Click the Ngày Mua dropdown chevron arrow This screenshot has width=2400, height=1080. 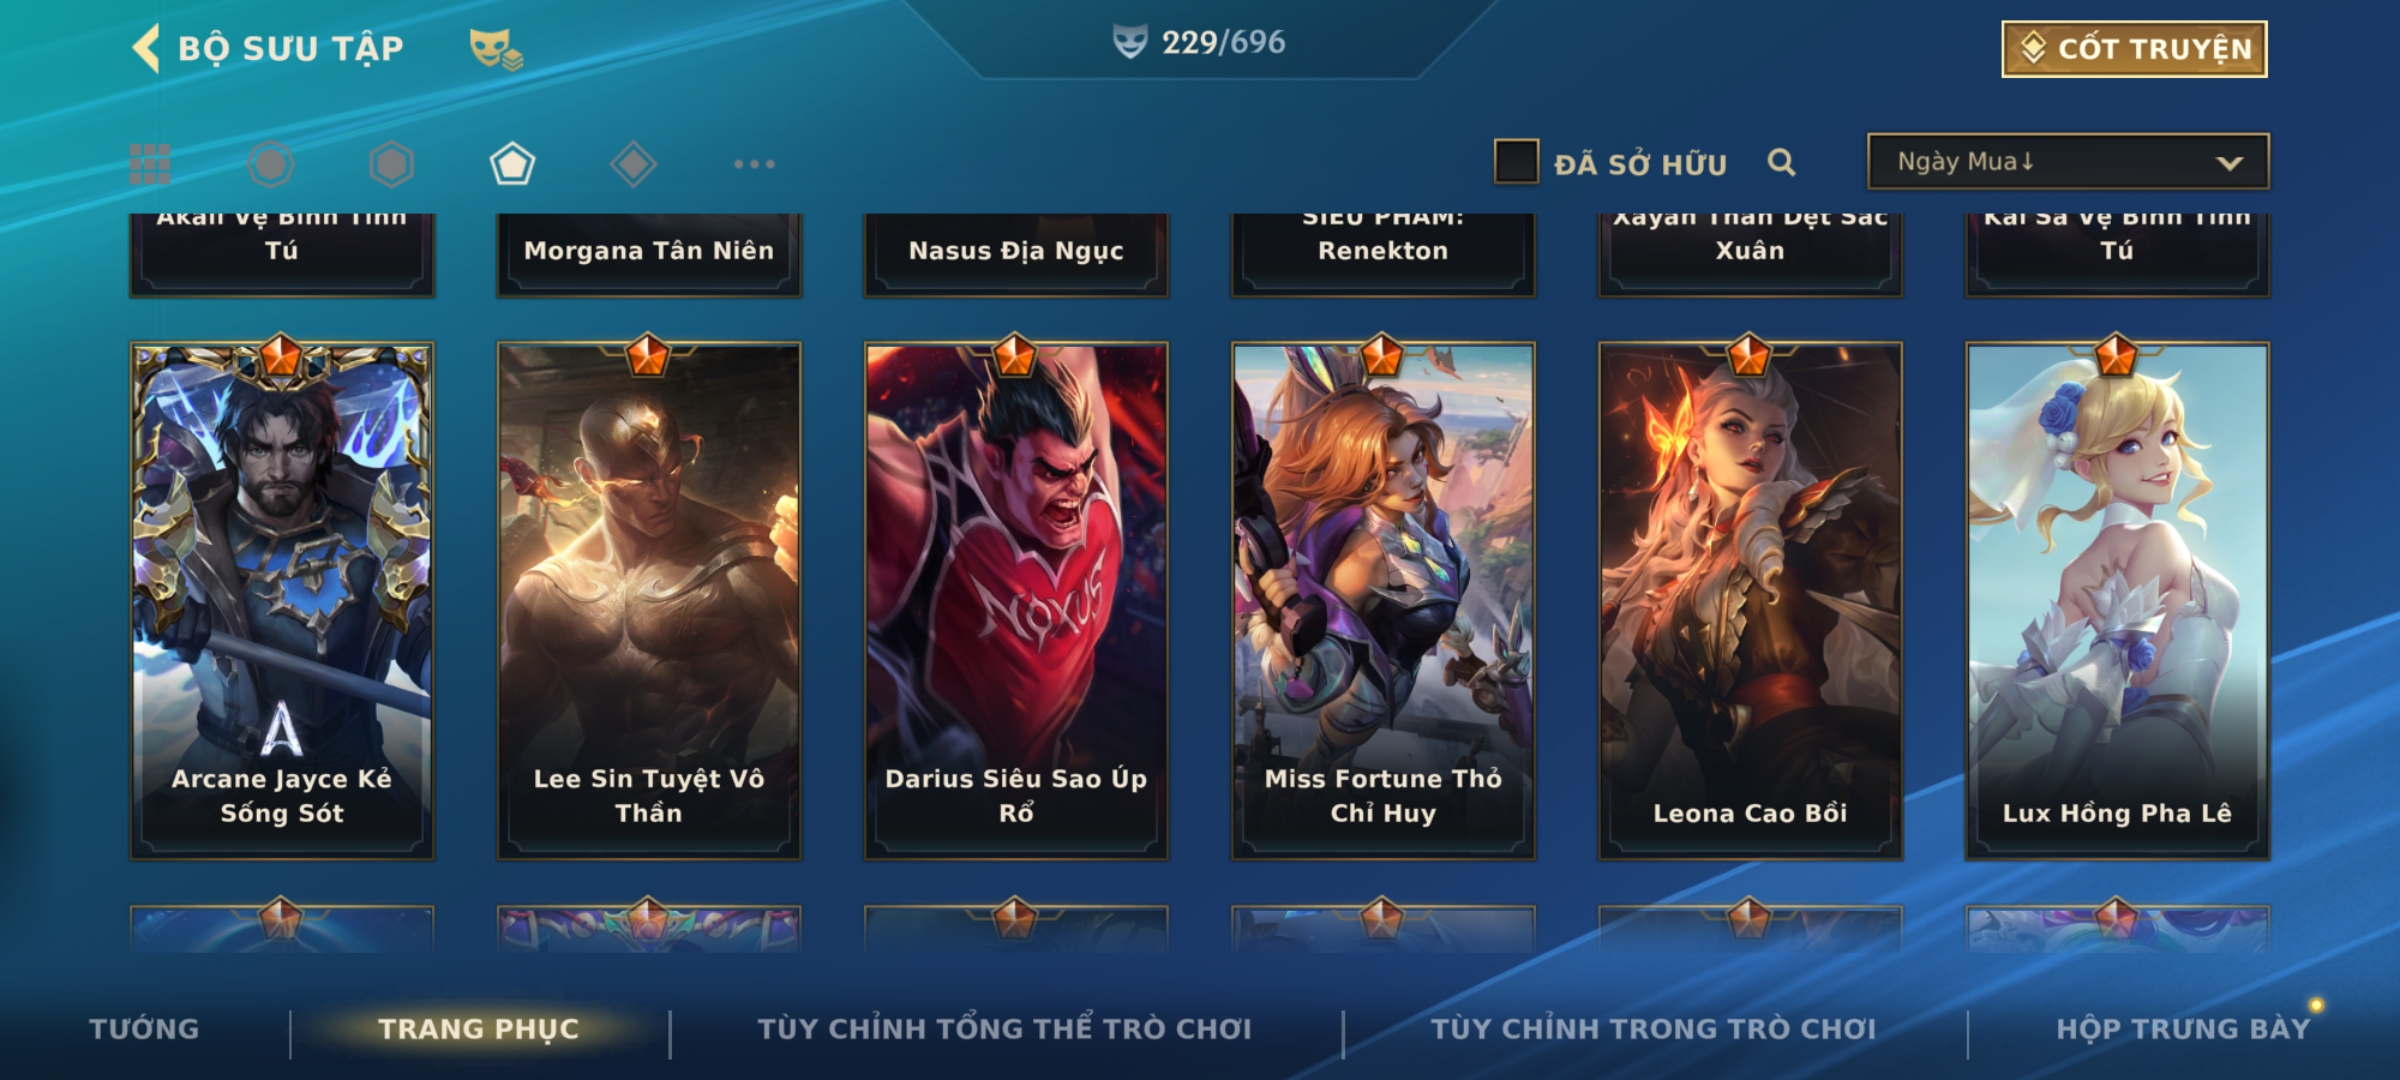2229,163
